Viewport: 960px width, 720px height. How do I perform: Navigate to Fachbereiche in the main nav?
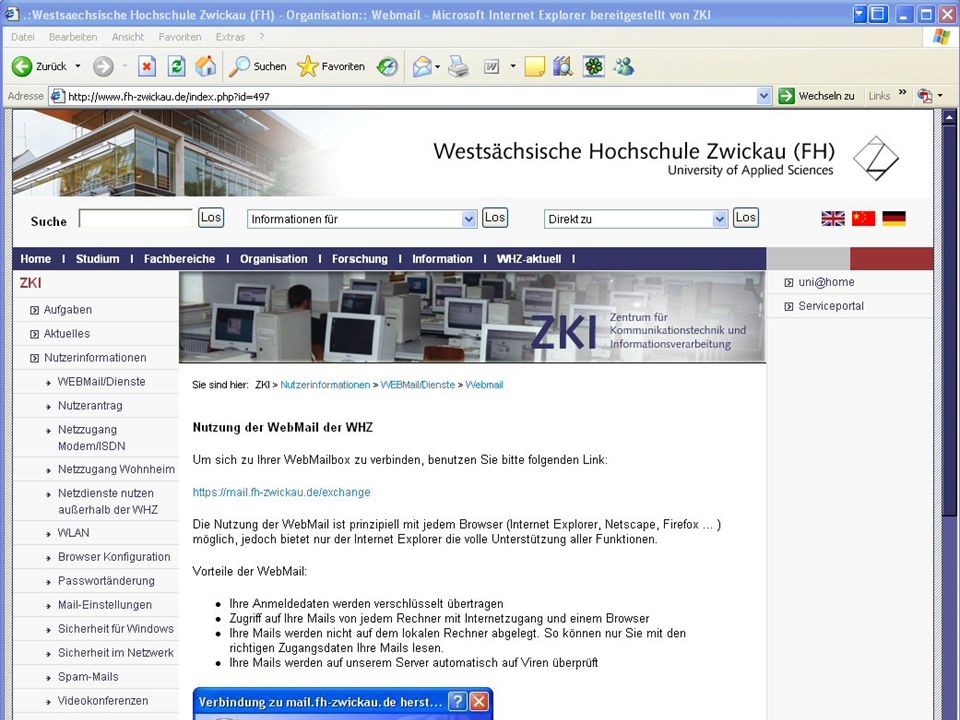click(179, 259)
